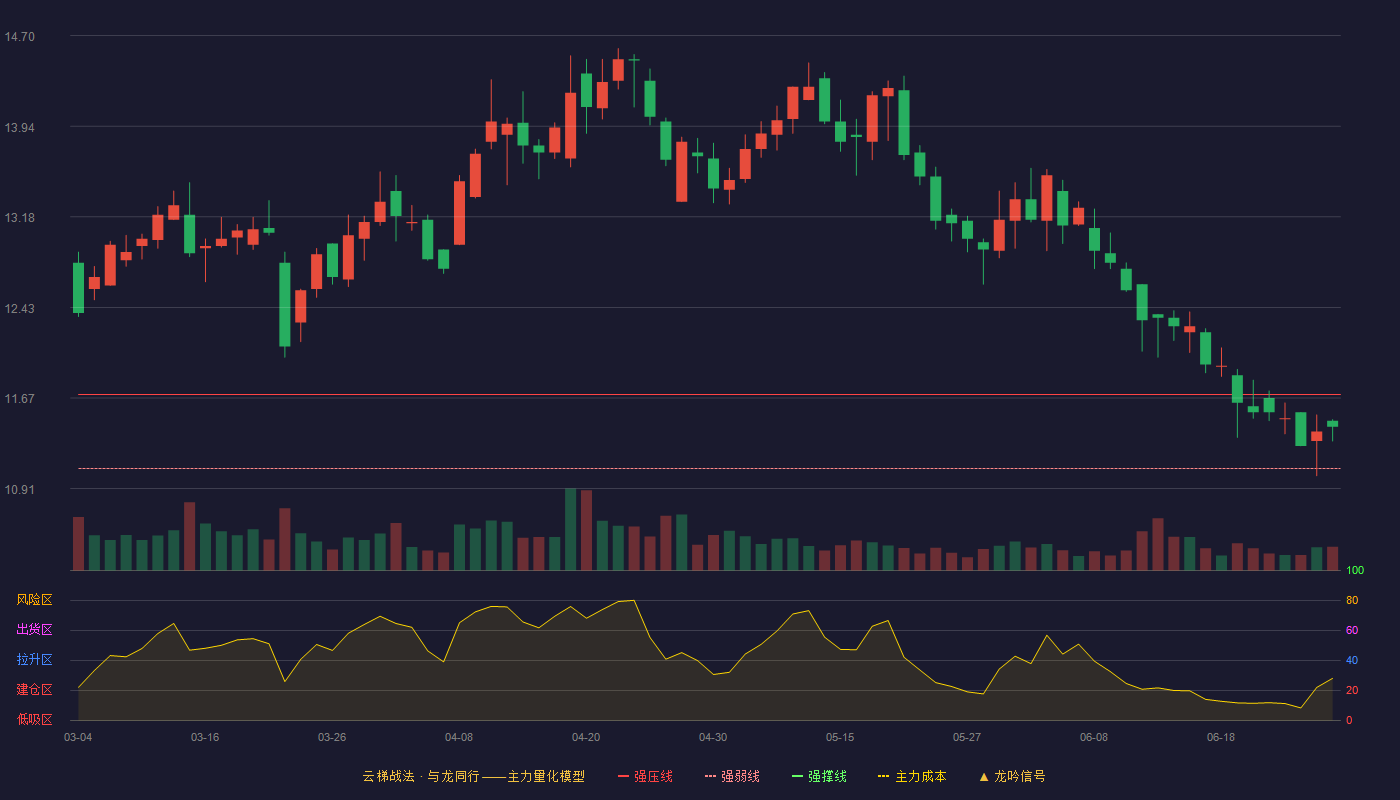The height and width of the screenshot is (800, 1400).
Task: Click the 100 indicator scale label
Action: (1355, 571)
